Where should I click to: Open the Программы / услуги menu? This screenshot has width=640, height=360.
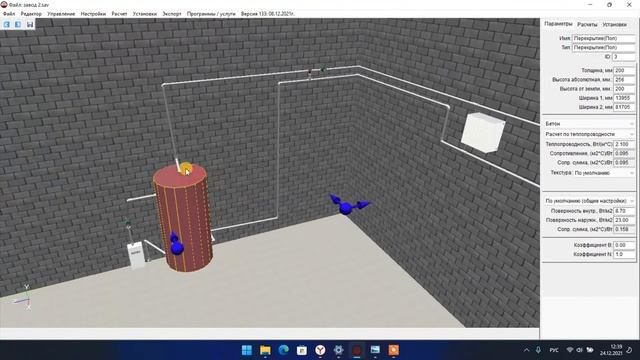(x=211, y=14)
